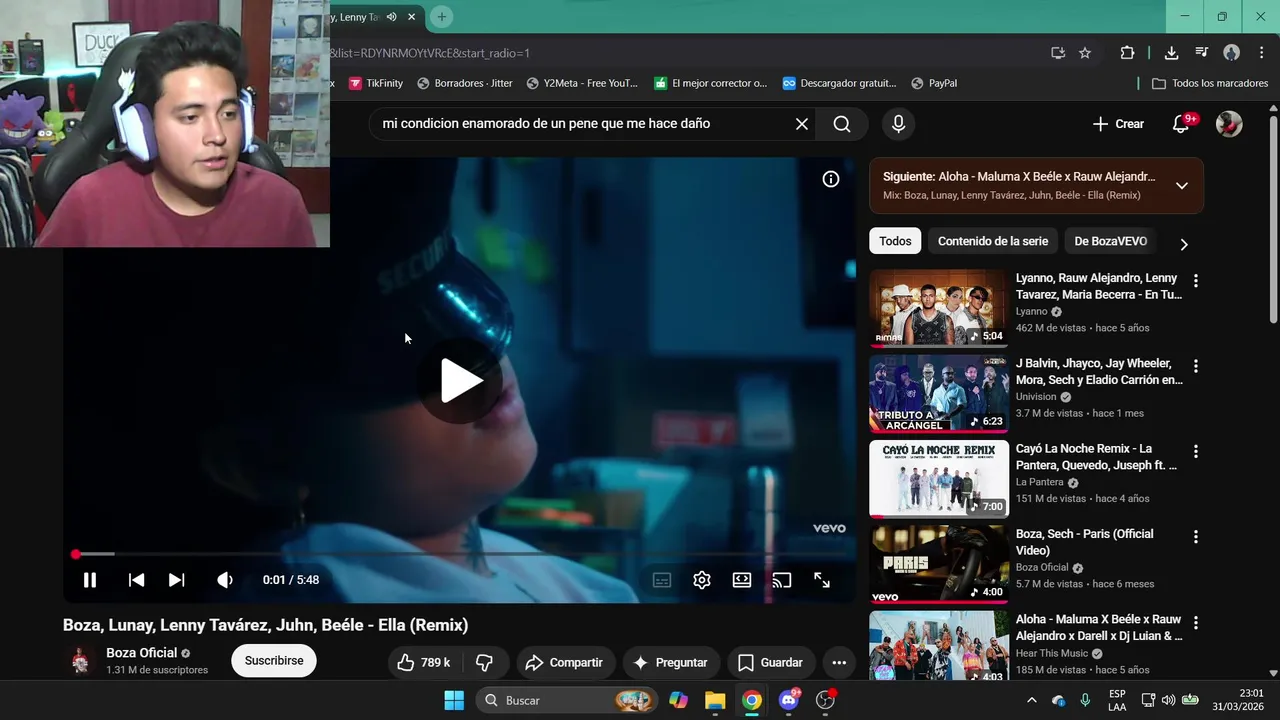Viewport: 1280px width, 720px height.
Task: Go to the previous video
Action: (136, 580)
